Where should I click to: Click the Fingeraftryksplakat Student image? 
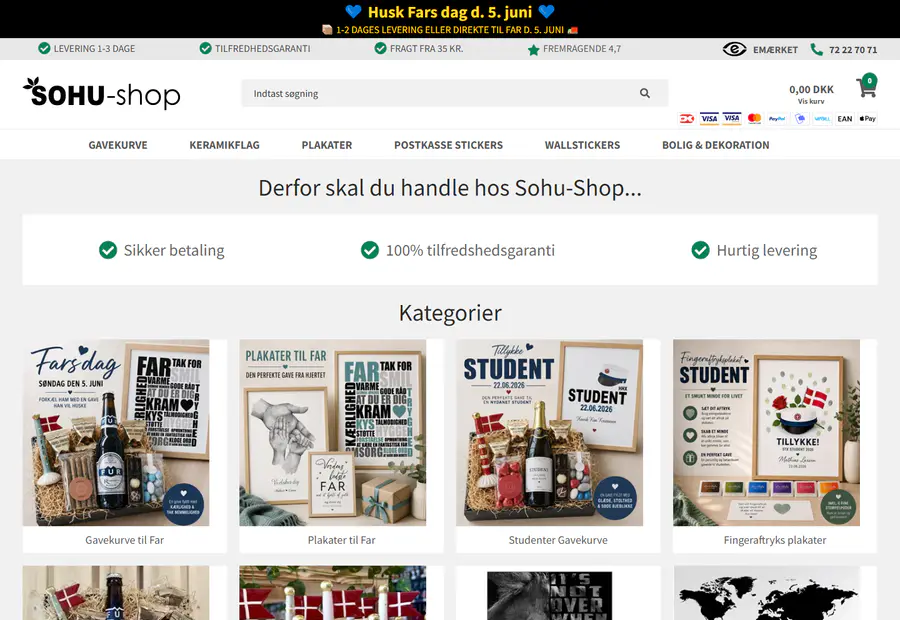point(766,433)
